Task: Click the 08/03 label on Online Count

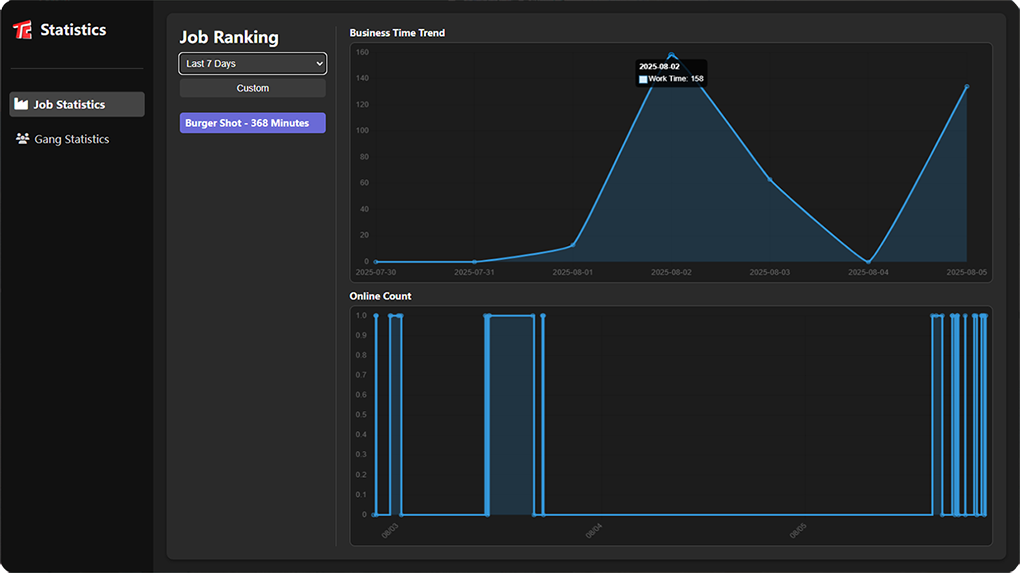Action: click(x=390, y=531)
